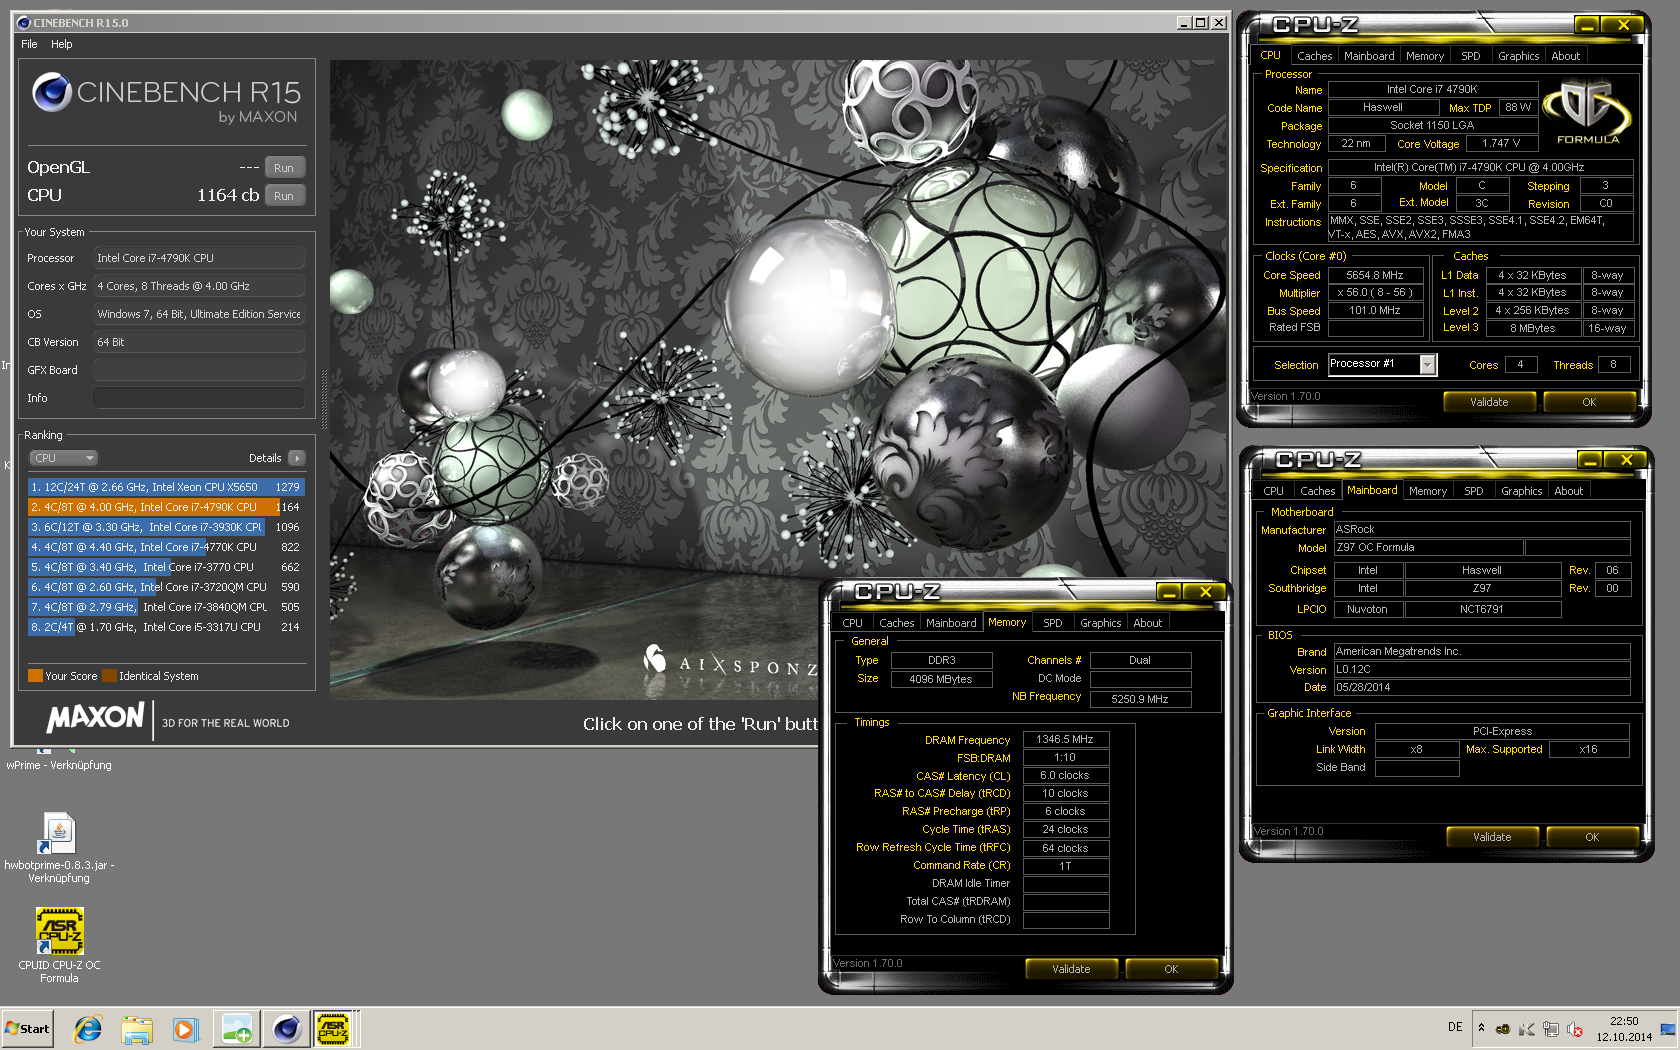
Task: Click OK in Mainboard CPU-Z window
Action: tap(1592, 837)
